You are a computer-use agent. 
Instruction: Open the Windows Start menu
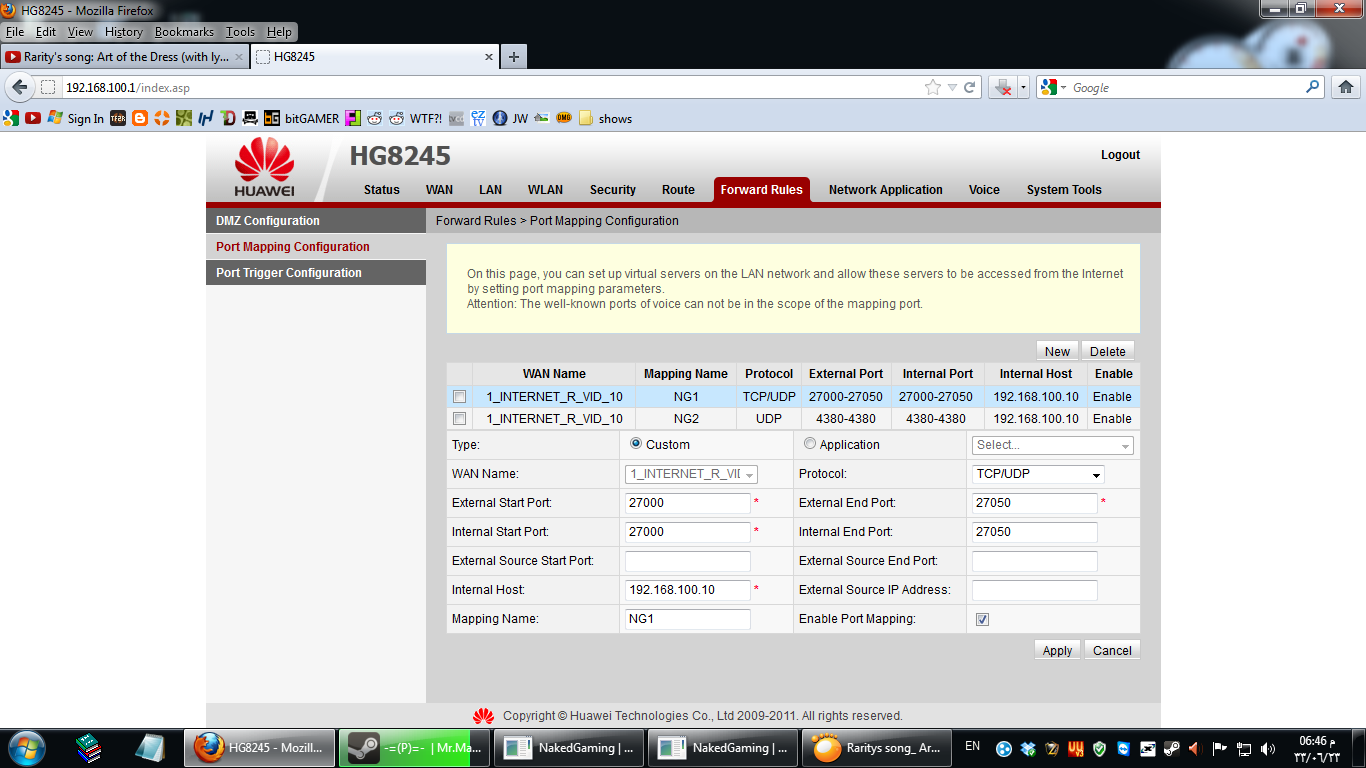point(26,747)
